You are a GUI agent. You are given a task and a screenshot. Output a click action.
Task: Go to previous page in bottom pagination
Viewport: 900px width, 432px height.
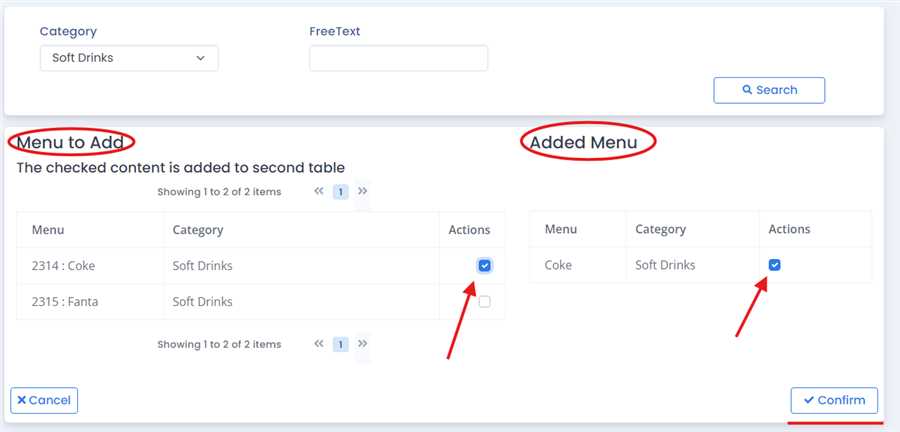click(319, 344)
